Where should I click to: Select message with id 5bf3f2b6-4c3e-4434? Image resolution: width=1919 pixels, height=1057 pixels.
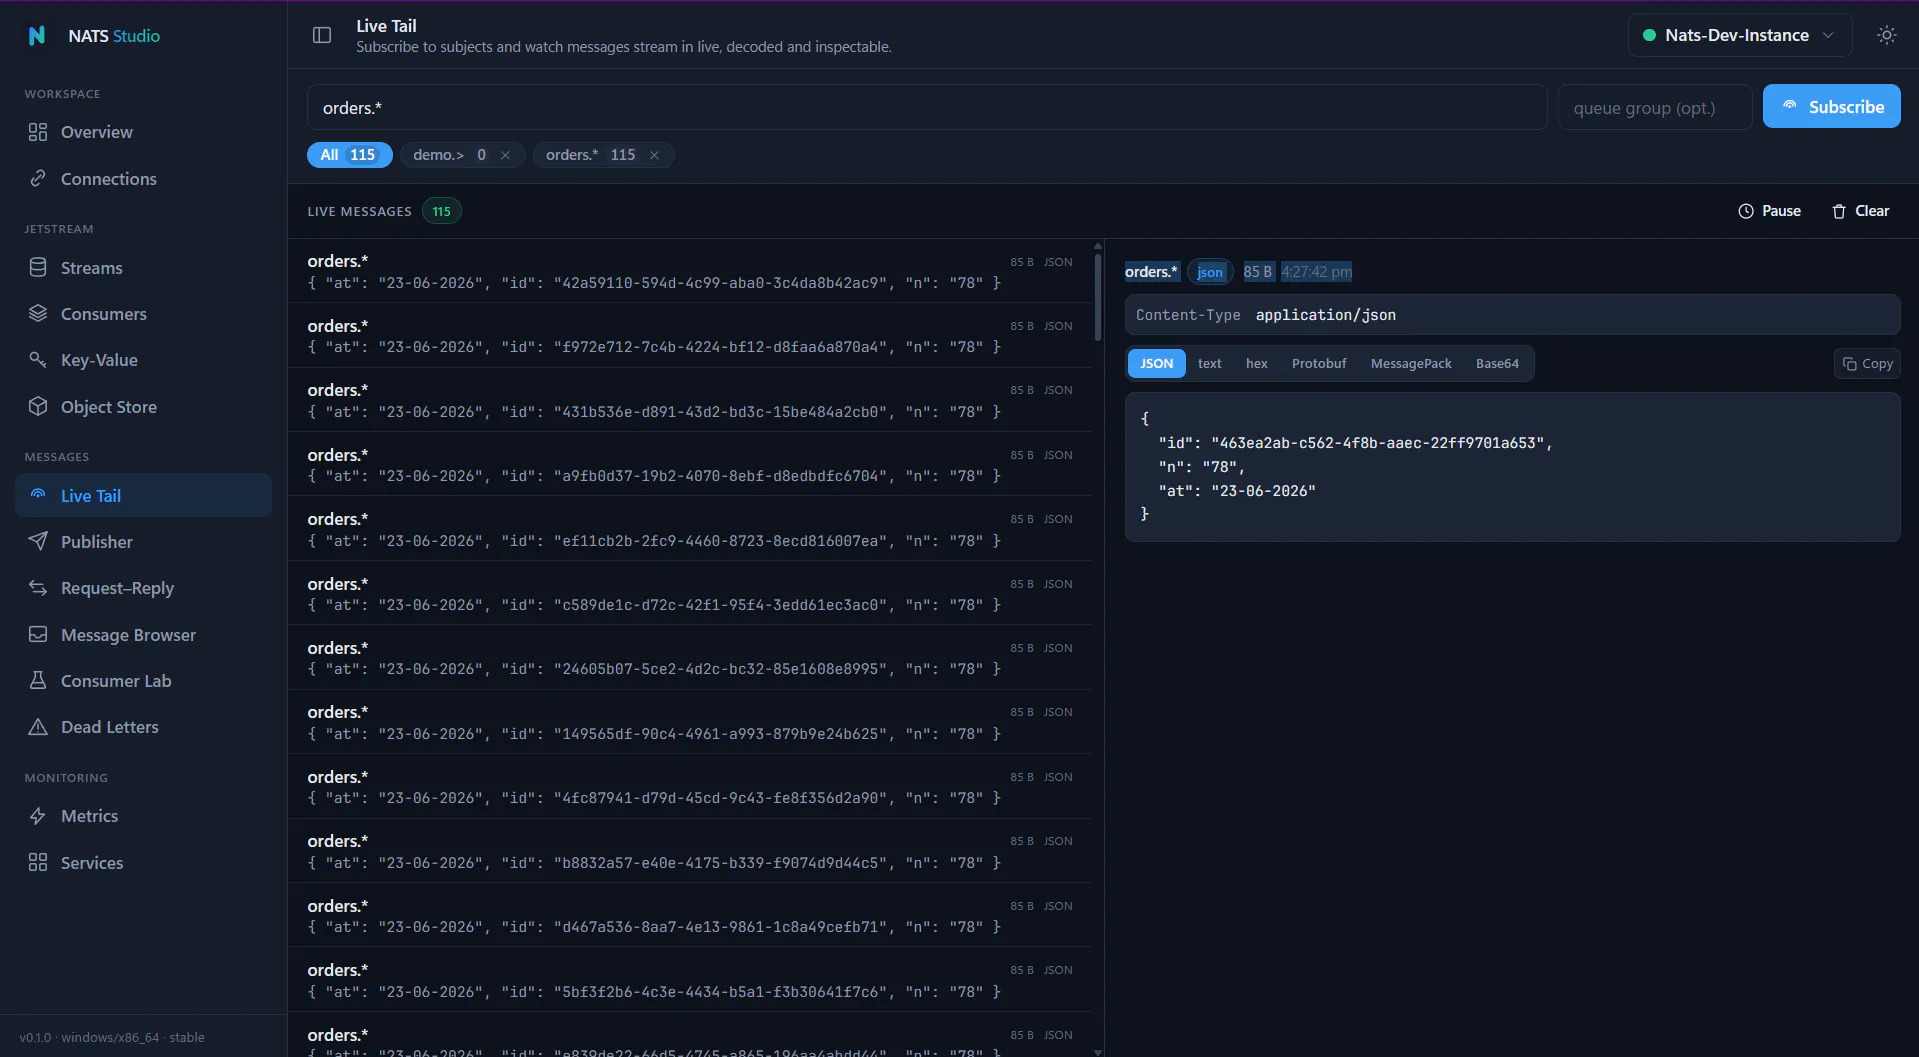click(x=690, y=981)
